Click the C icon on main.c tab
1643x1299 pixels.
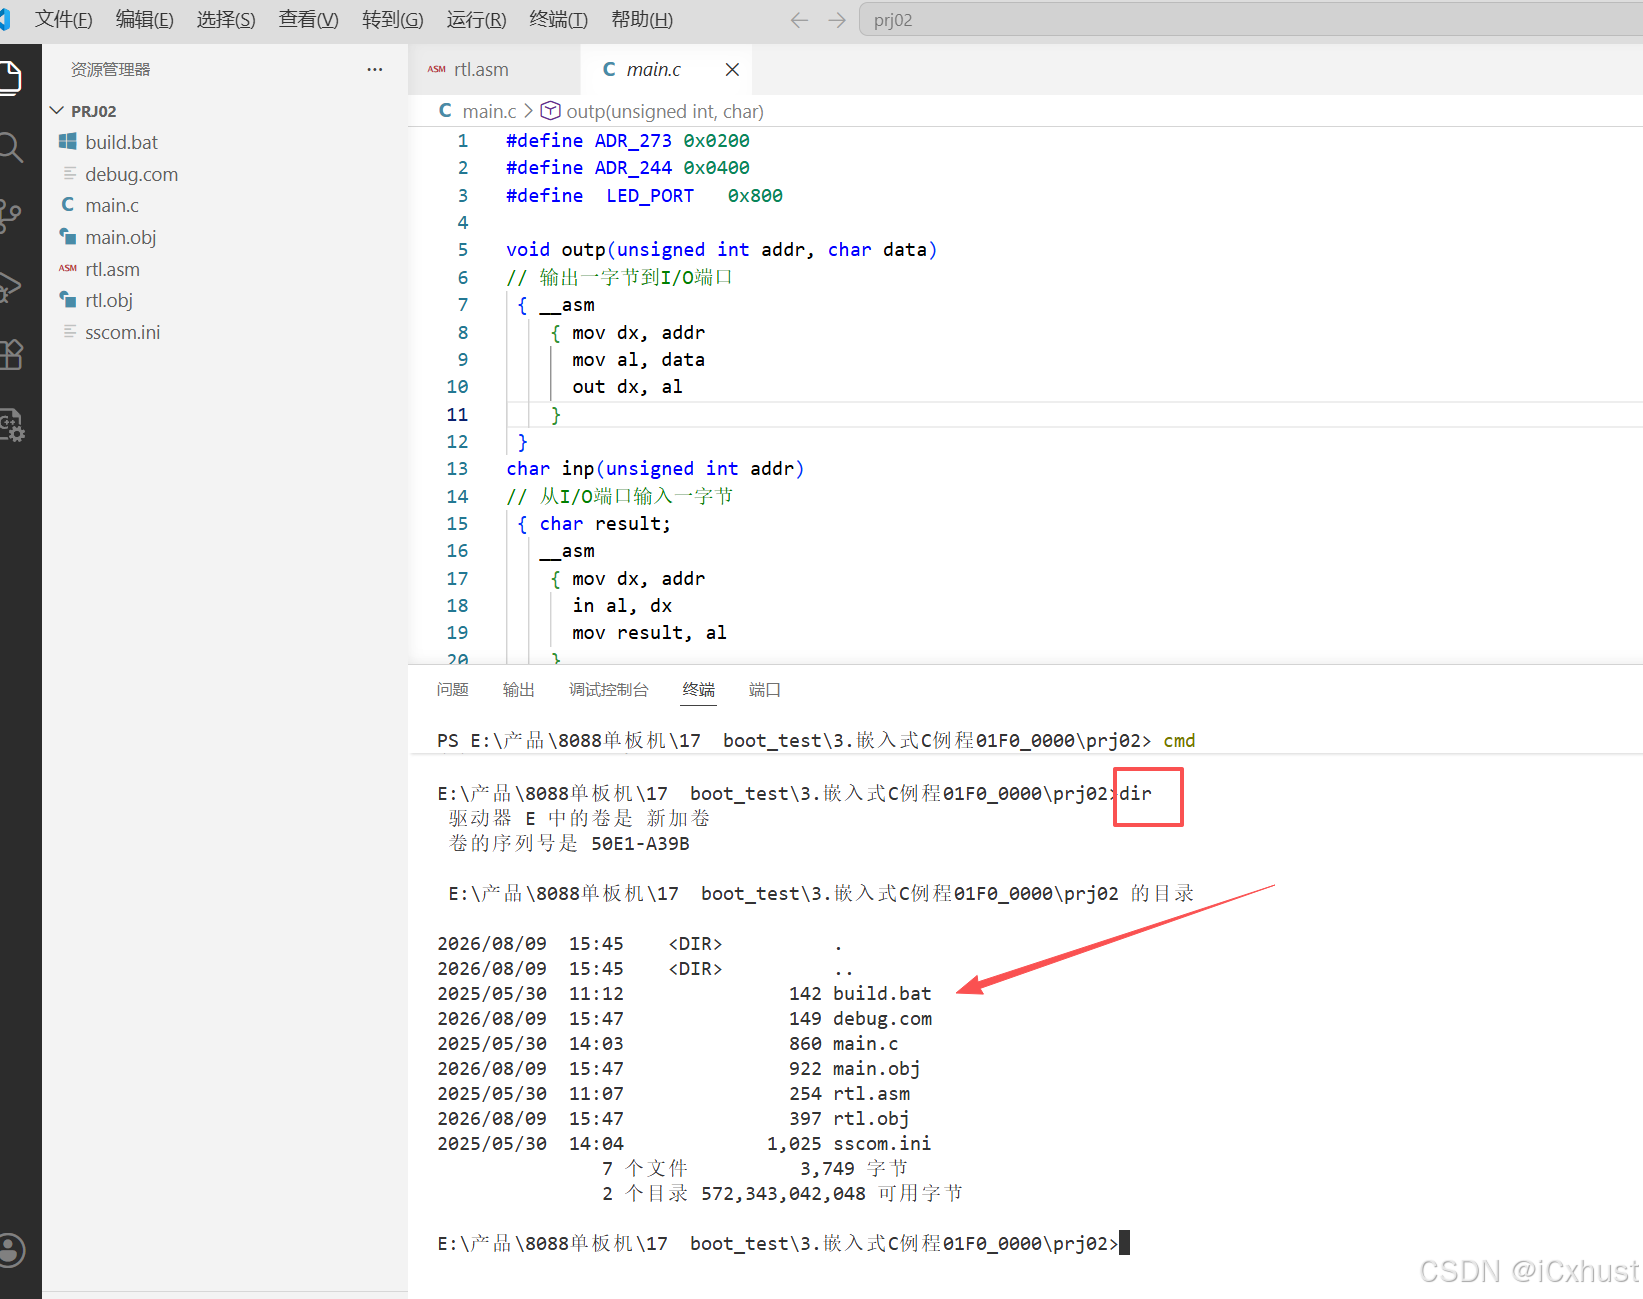[x=609, y=69]
